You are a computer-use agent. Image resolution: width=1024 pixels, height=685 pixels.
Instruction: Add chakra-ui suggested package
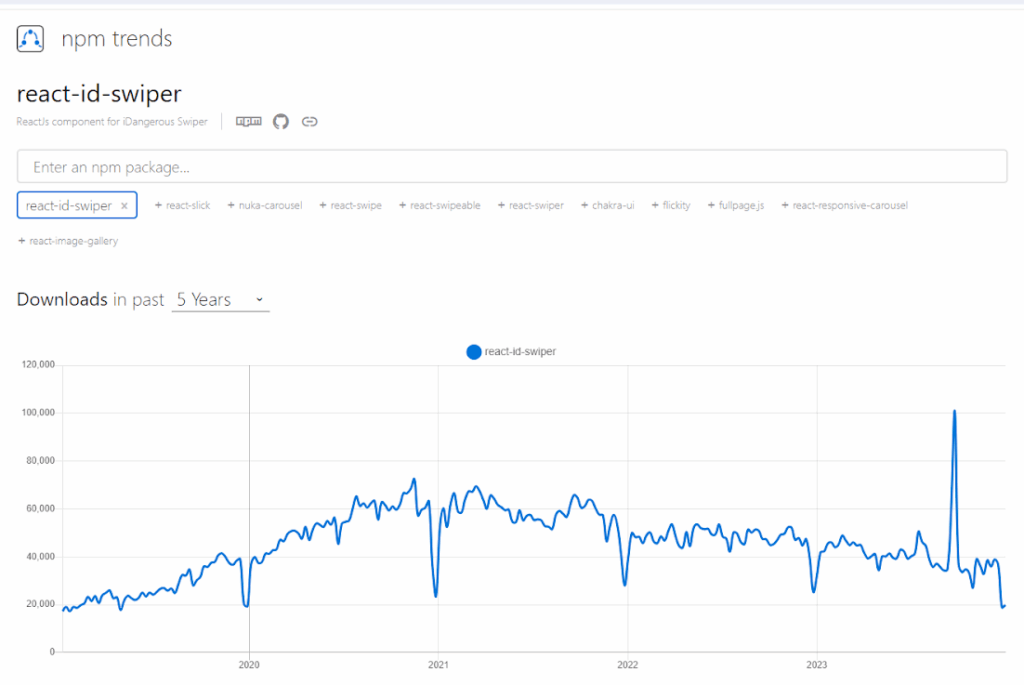coord(607,206)
